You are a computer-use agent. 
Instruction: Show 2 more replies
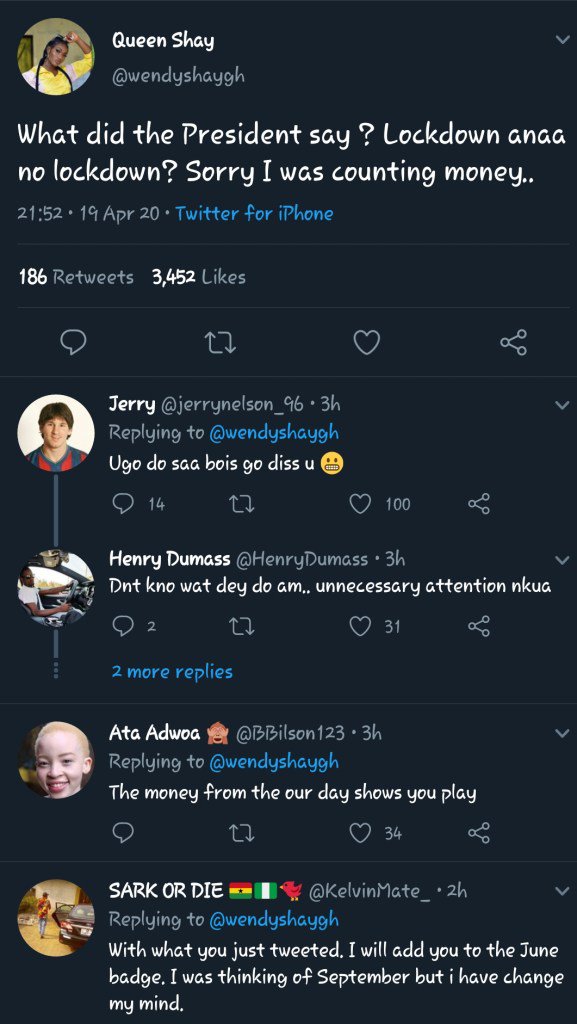pos(172,671)
